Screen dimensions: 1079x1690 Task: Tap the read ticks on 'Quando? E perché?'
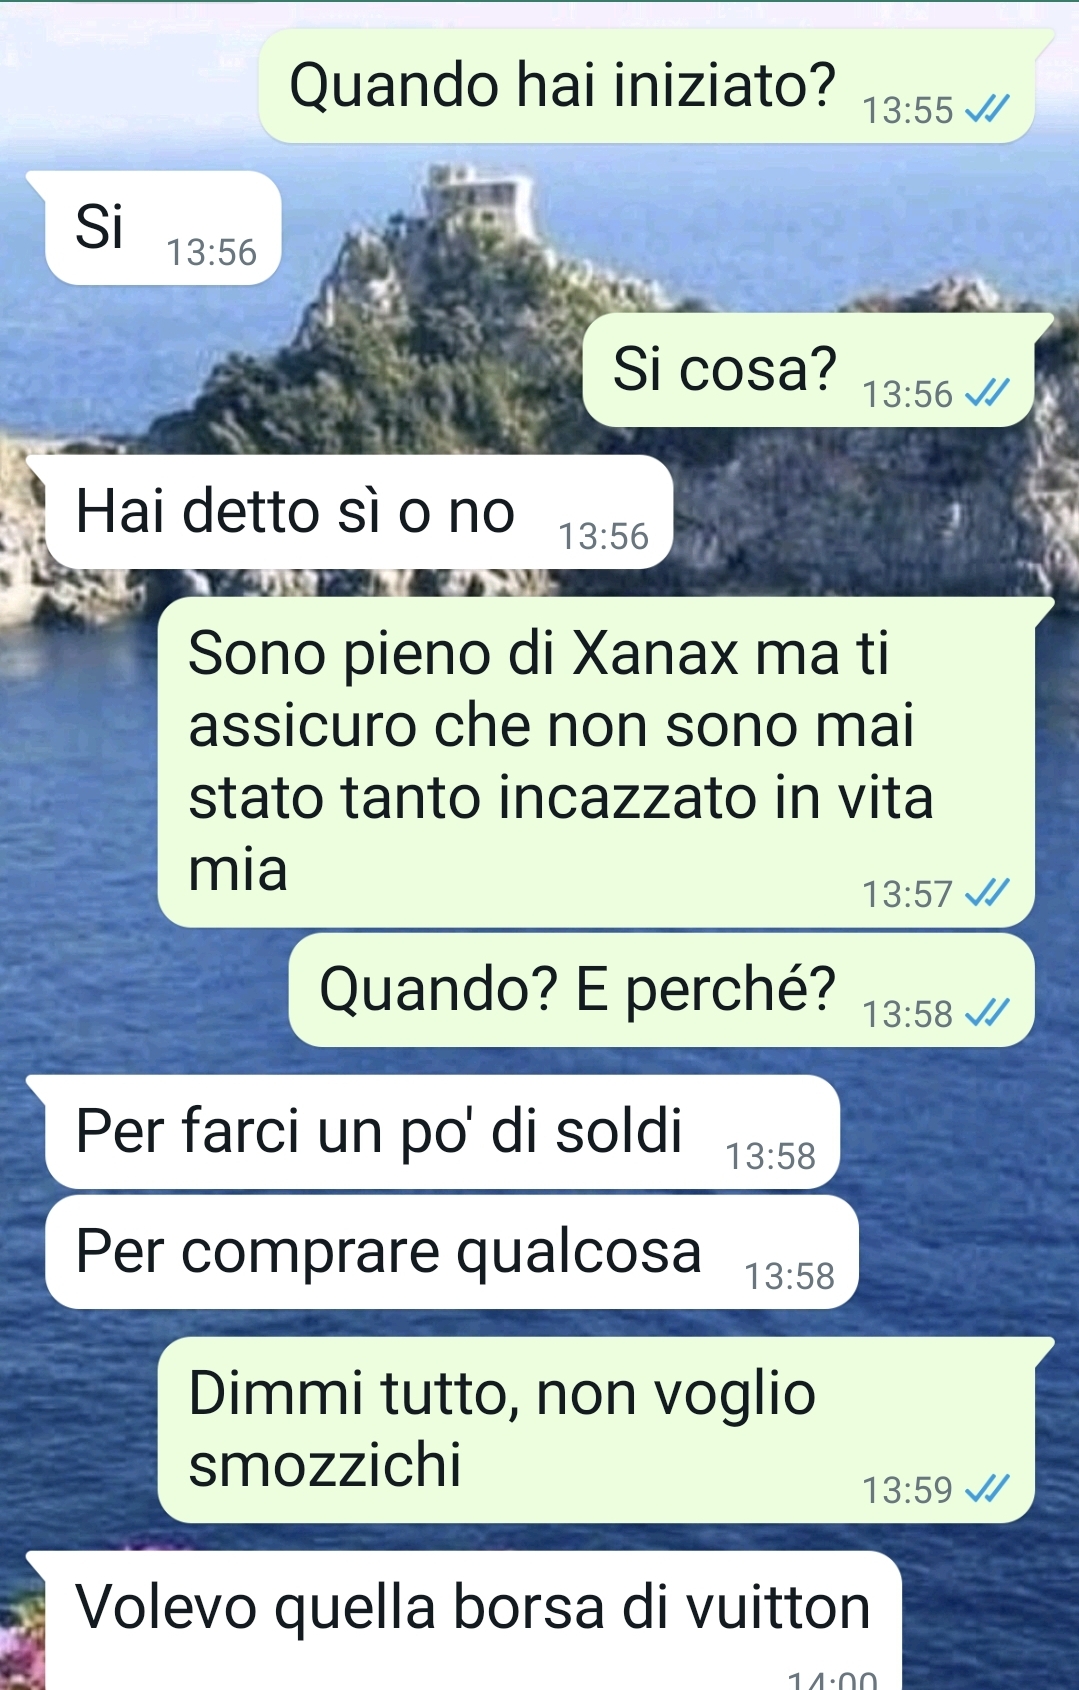(x=987, y=1012)
